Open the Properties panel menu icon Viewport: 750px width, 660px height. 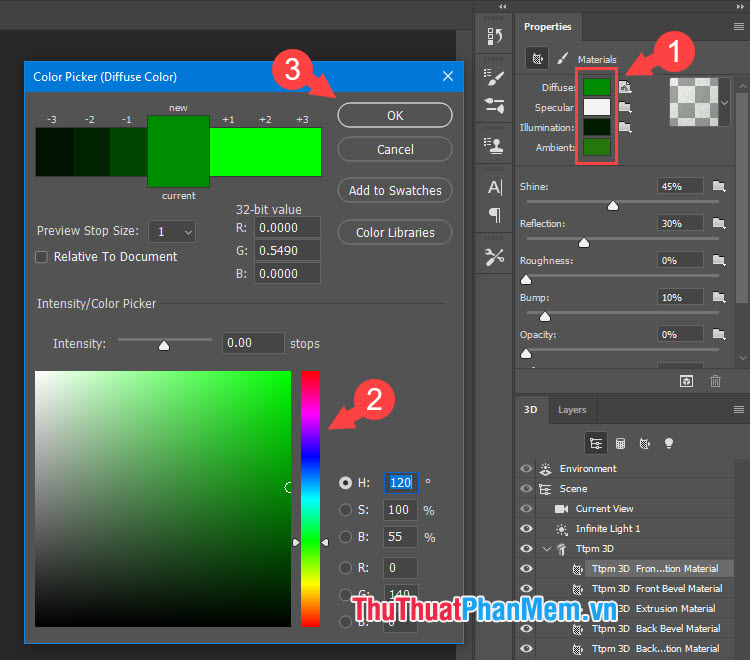[x=739, y=26]
